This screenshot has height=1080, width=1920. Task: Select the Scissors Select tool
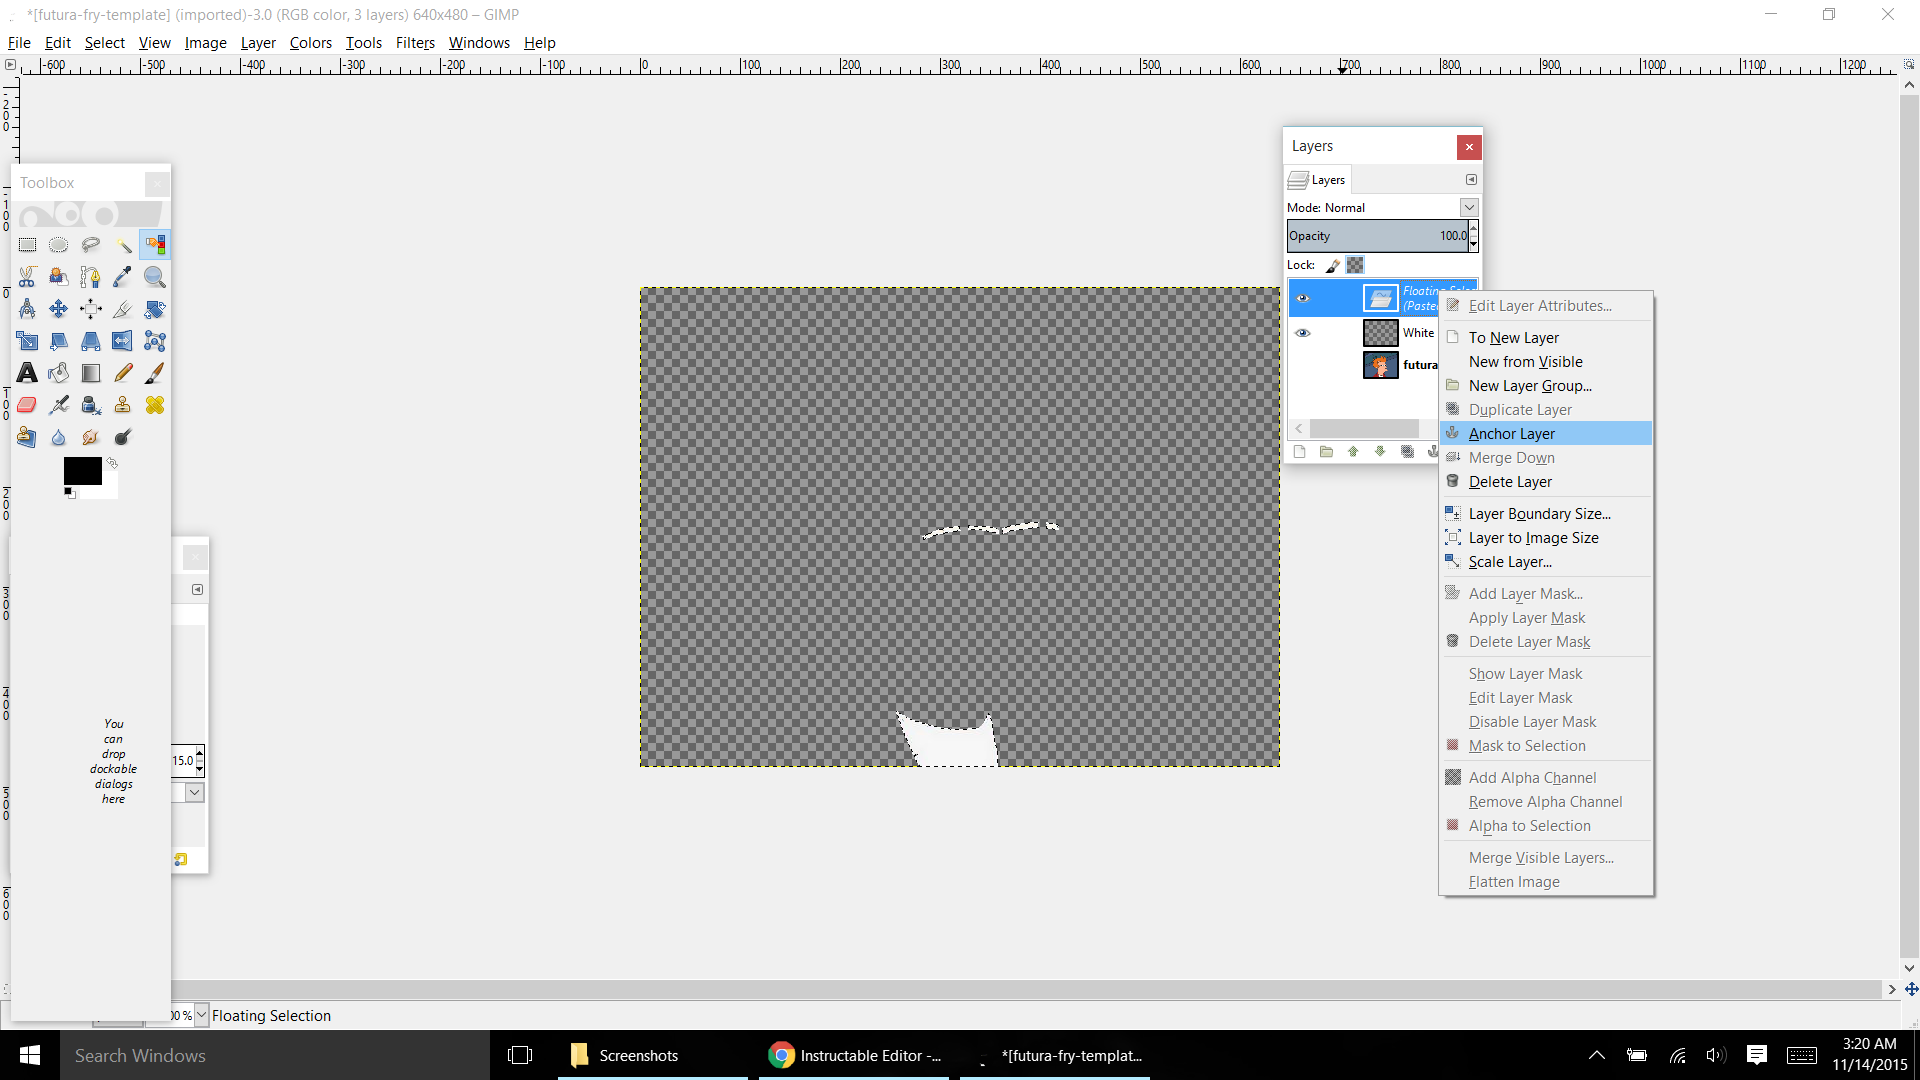click(27, 277)
